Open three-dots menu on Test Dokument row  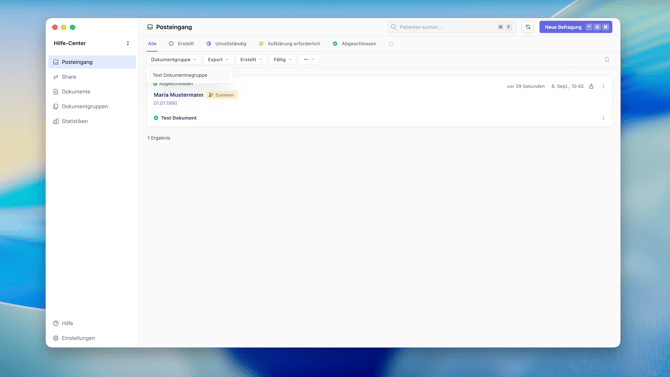[603, 118]
